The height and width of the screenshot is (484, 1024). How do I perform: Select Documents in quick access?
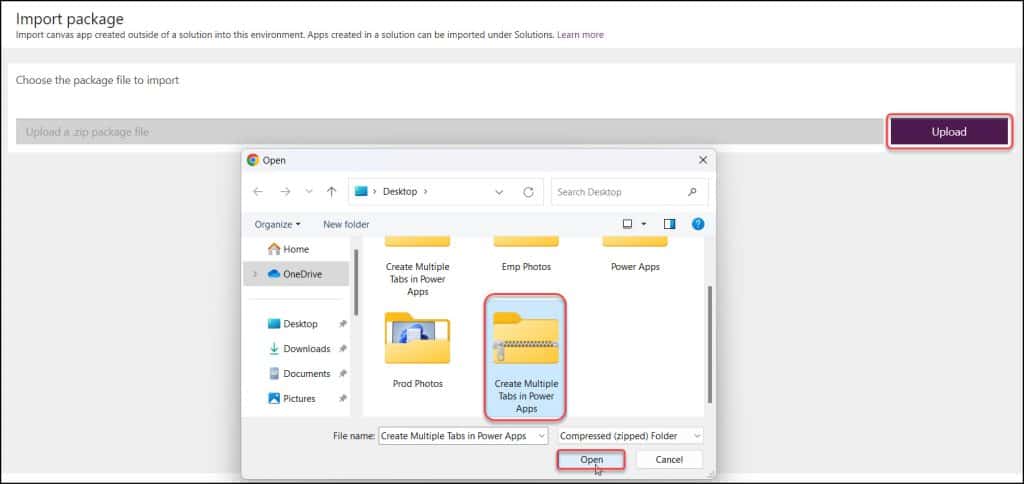(306, 374)
